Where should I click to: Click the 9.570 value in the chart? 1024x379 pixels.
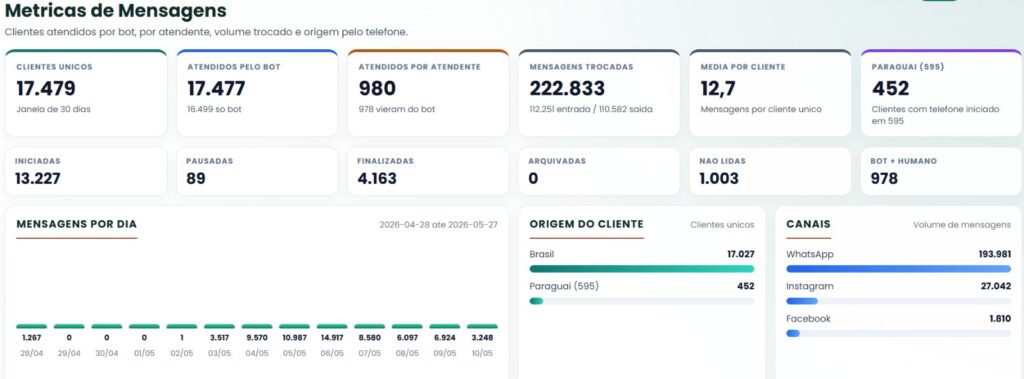point(257,338)
